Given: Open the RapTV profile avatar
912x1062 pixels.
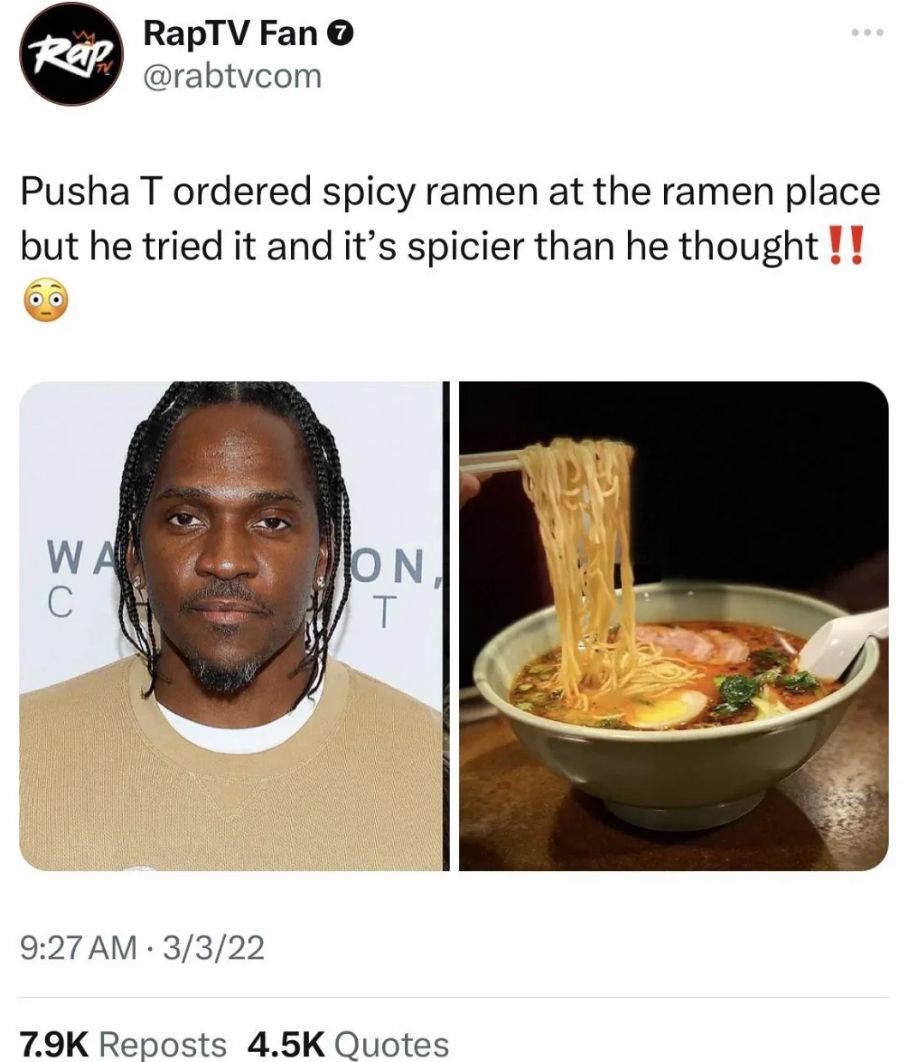Looking at the screenshot, I should pos(70,55).
